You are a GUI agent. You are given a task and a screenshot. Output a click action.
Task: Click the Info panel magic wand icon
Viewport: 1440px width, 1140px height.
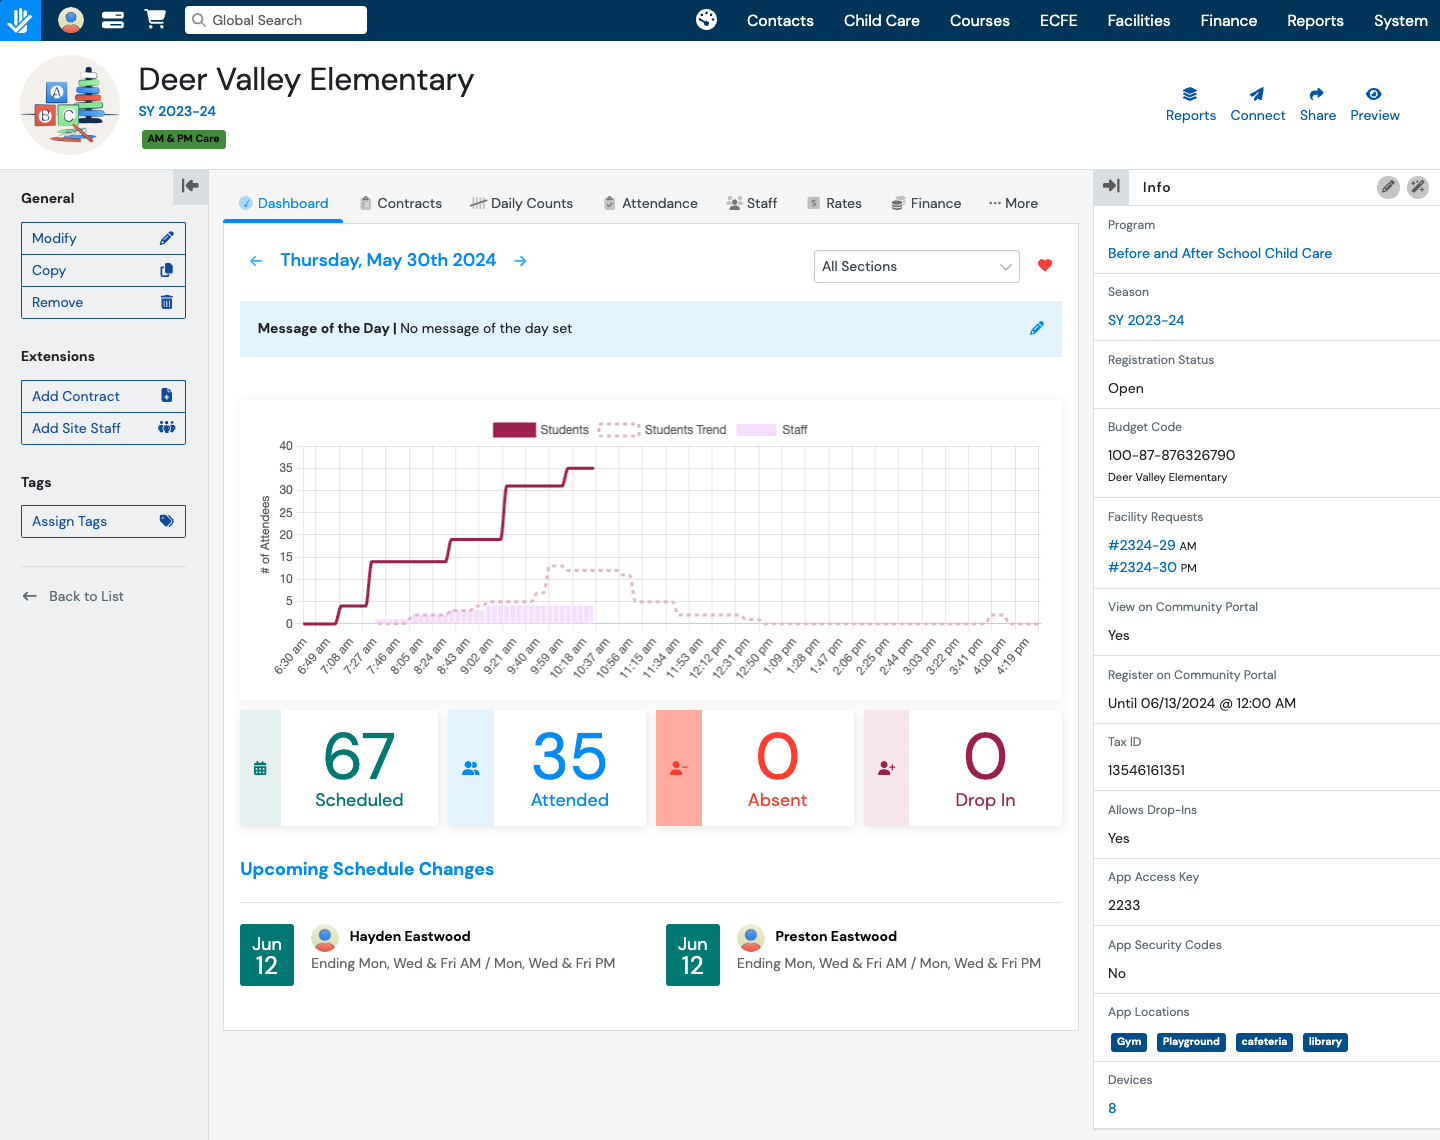1418,187
